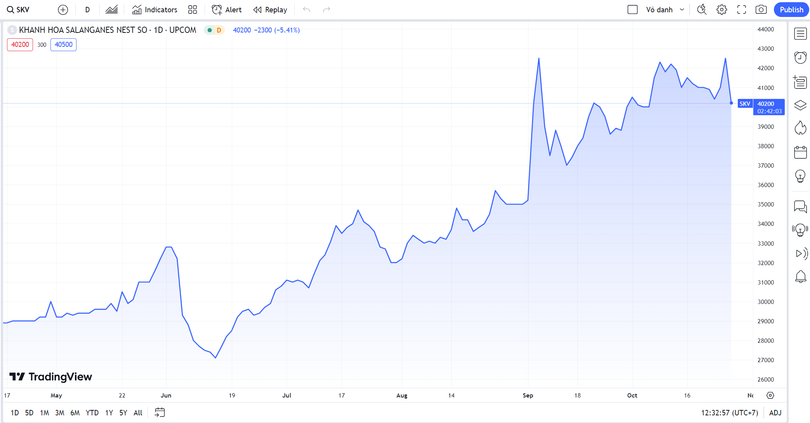Click the D delayed-data status badge
810x423 pixels.
coord(219,31)
